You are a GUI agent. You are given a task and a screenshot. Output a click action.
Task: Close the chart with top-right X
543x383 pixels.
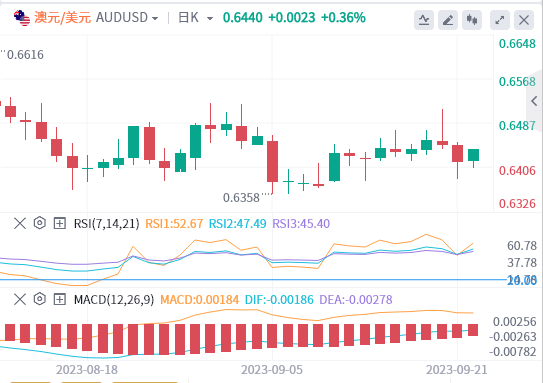click(524, 20)
